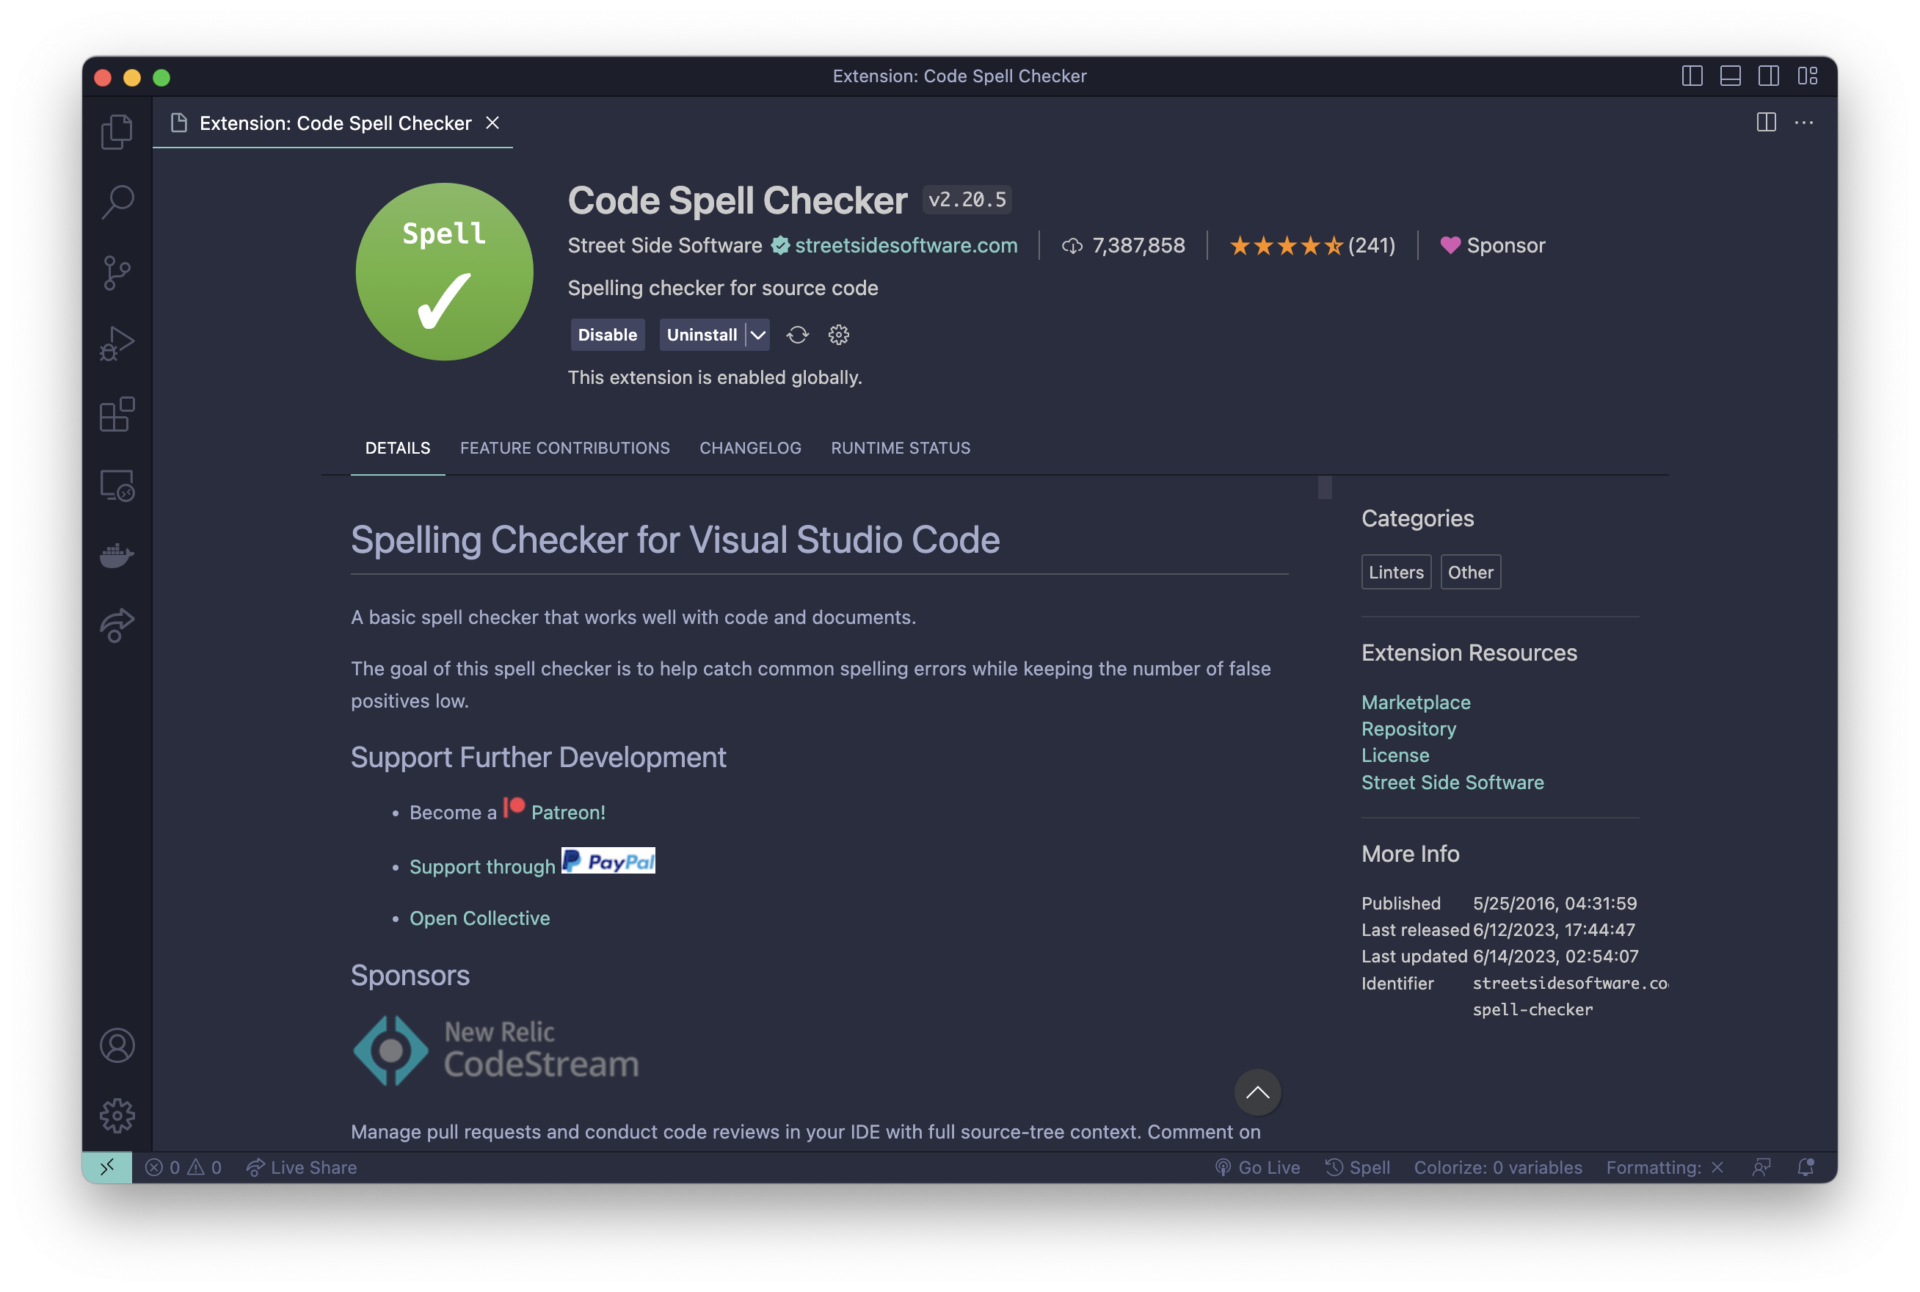Toggle the bottom panel layout icon
The height and width of the screenshot is (1292, 1920).
click(1730, 76)
